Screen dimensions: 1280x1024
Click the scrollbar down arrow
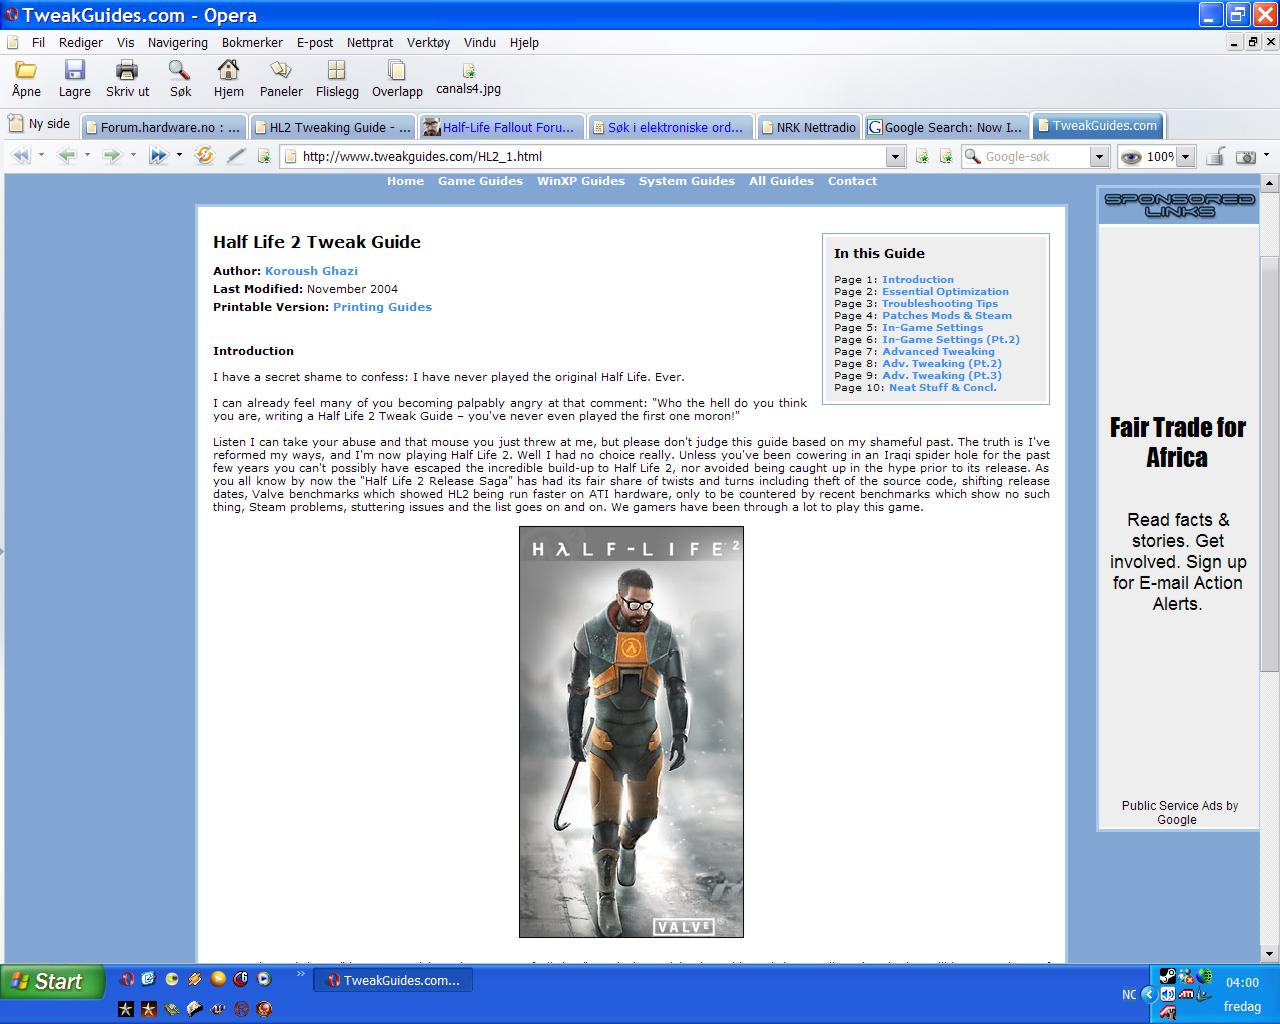(x=1270, y=953)
